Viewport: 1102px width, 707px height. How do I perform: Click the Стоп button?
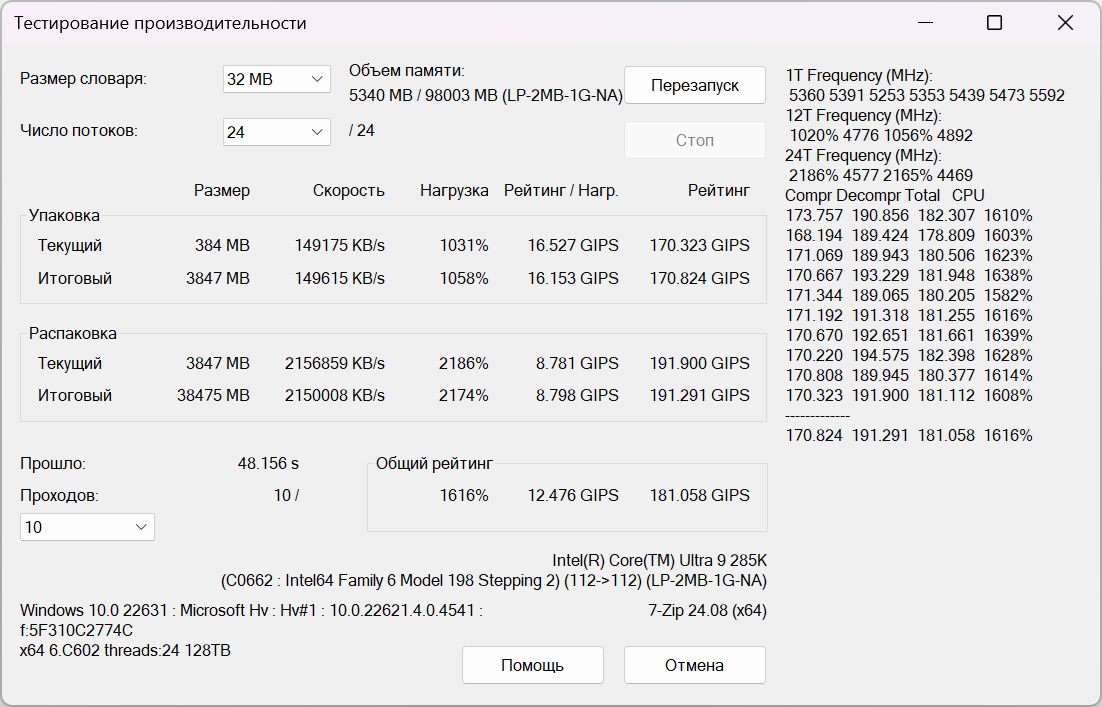click(x=694, y=140)
